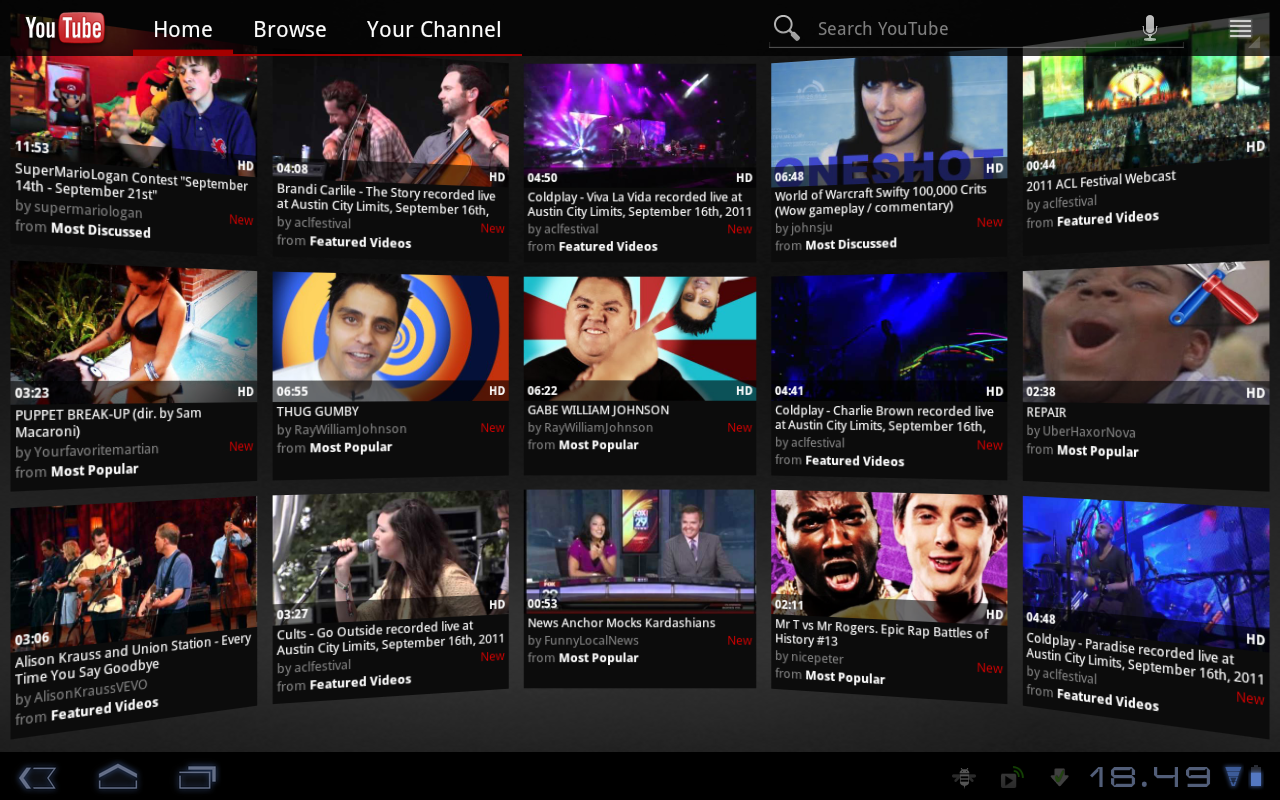Tap the 18:49 clock in status bar

1150,777
